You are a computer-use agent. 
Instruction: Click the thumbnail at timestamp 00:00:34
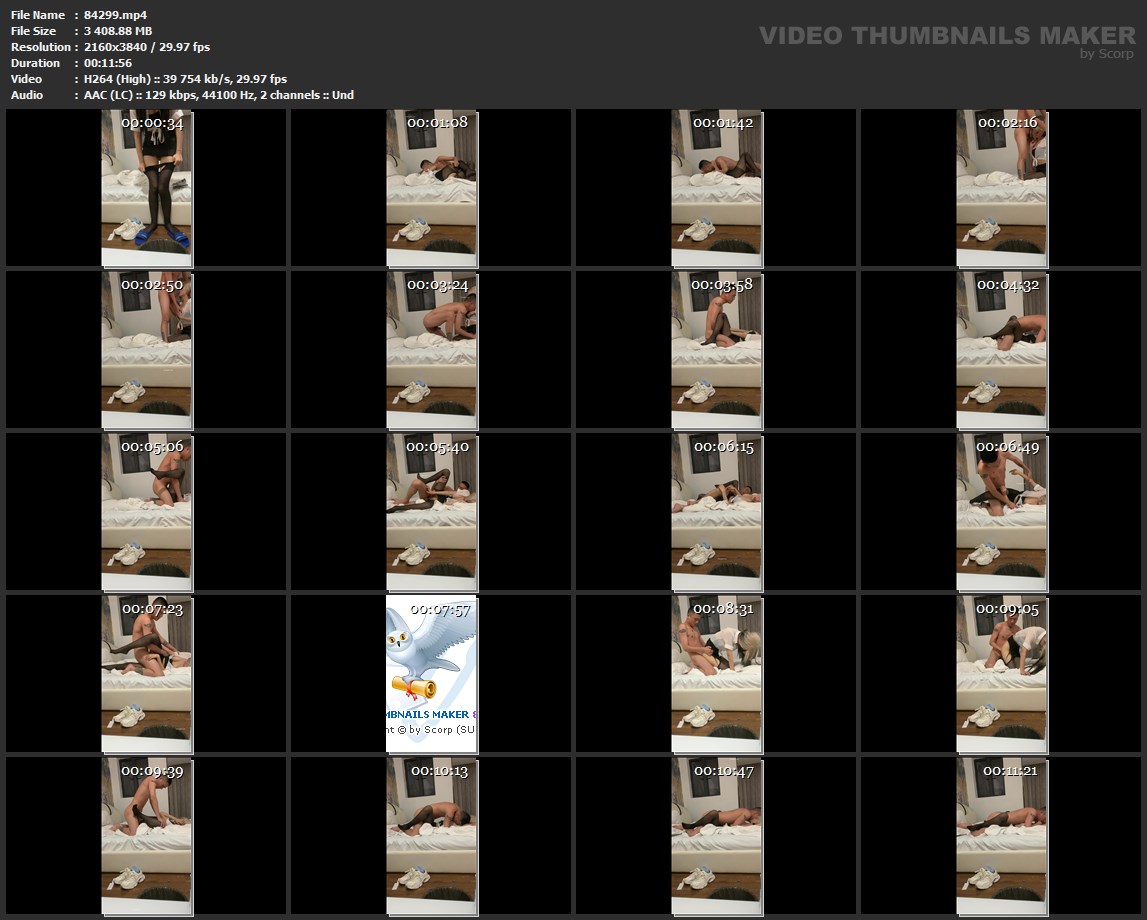pyautogui.click(x=146, y=188)
